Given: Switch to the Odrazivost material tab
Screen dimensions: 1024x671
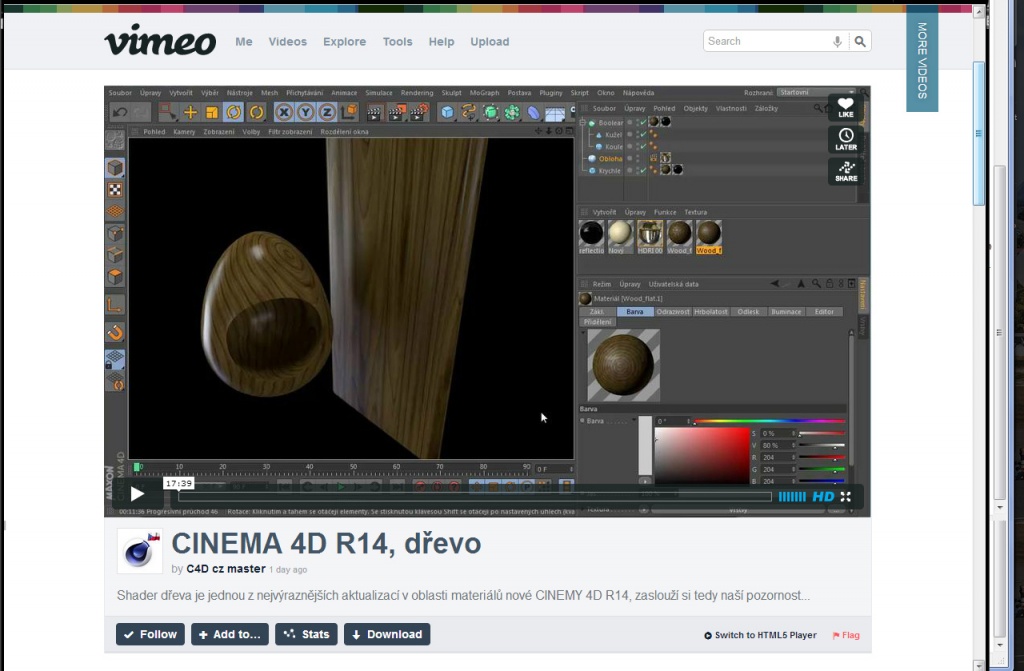Looking at the screenshot, I should point(673,312).
